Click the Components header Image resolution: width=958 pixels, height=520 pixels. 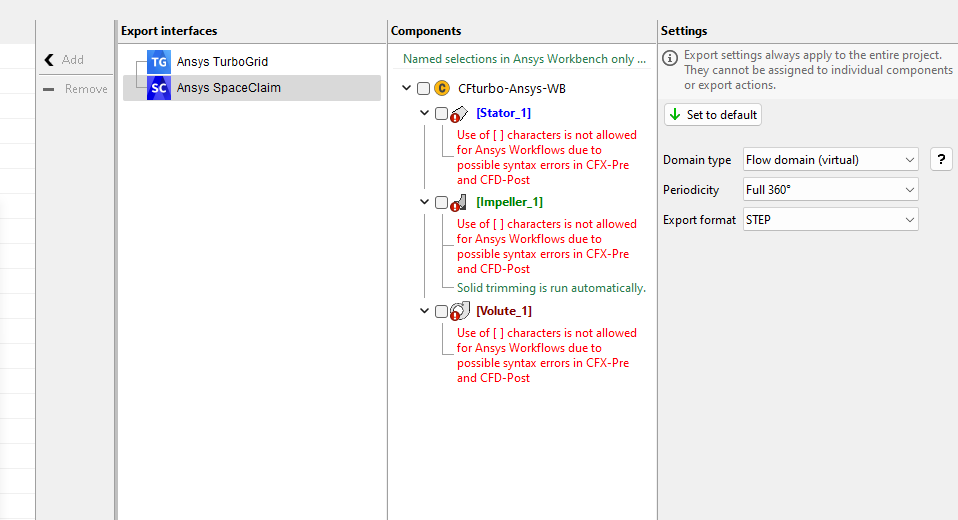pos(426,31)
